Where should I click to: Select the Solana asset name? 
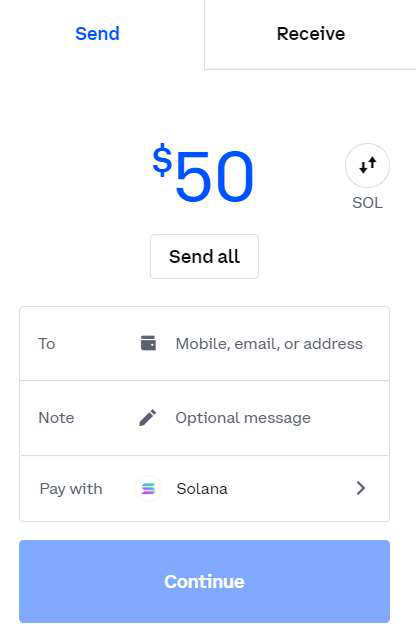coord(202,488)
